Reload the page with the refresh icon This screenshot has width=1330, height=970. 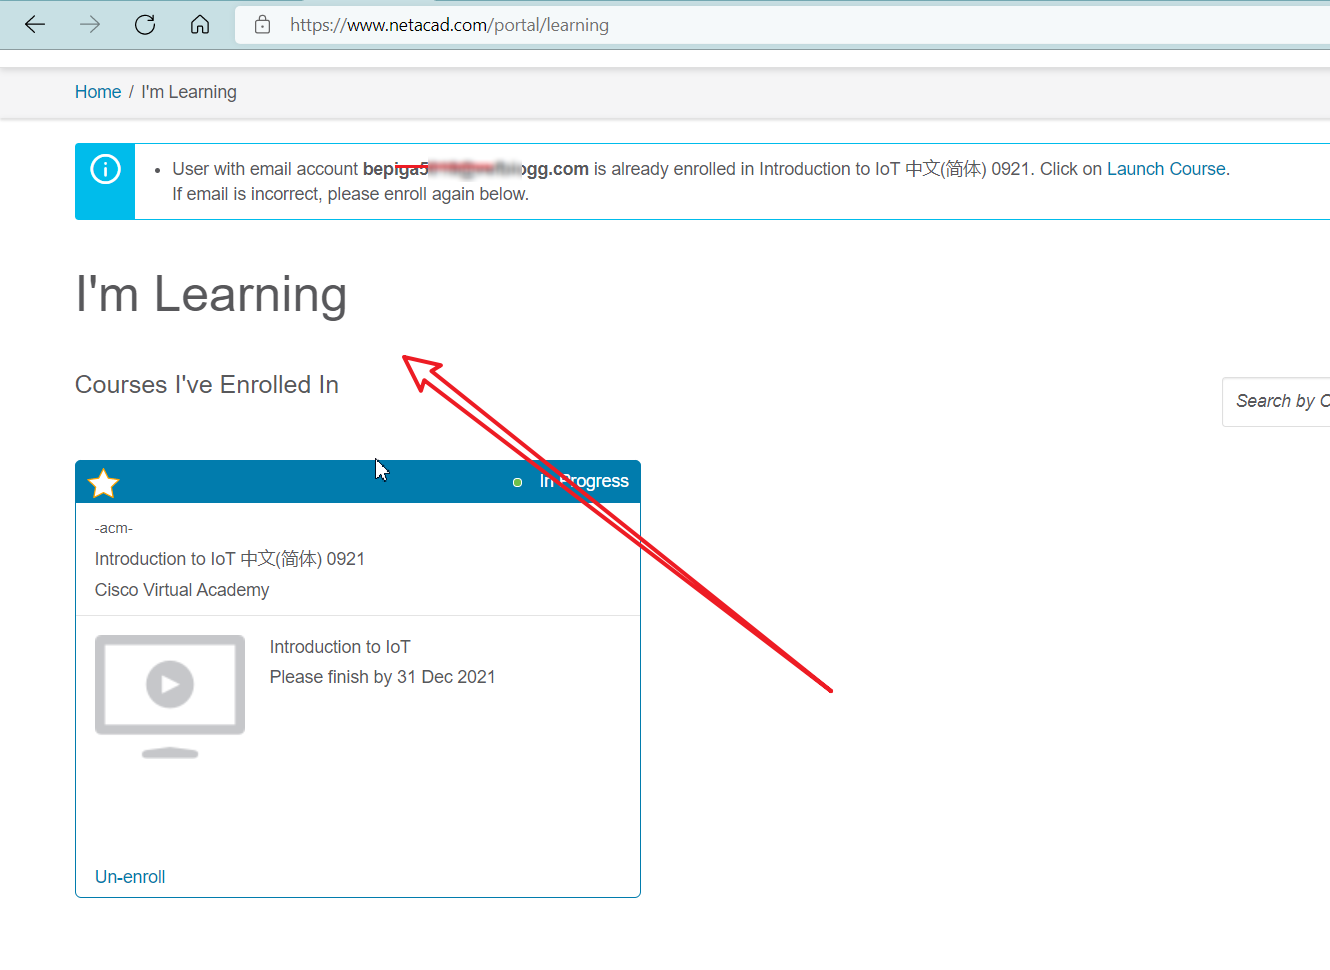tap(145, 25)
